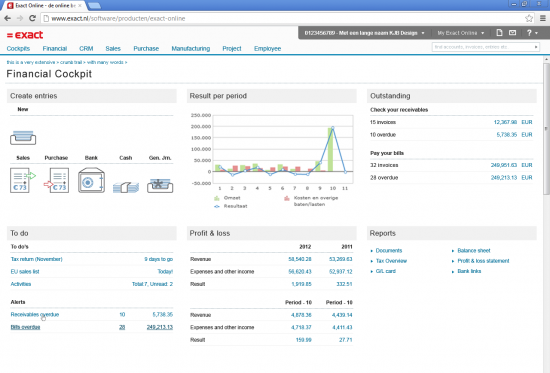Click the Resultaat legend entry in chart
Screen dimensions: 550x373
coord(230,206)
